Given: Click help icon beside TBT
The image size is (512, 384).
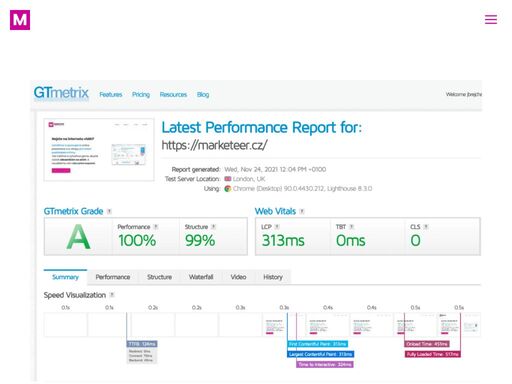Looking at the screenshot, I should 351,227.
